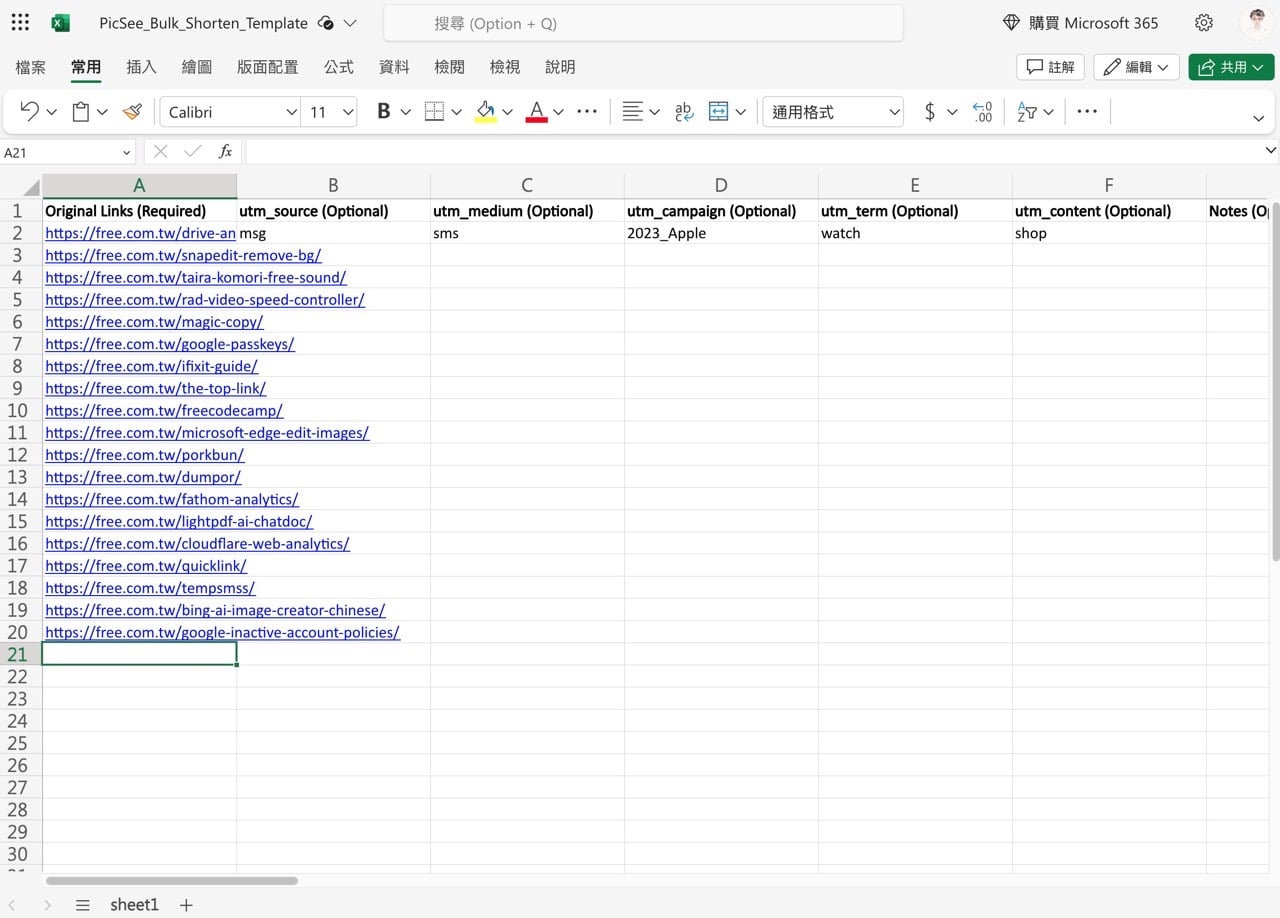This screenshot has width=1280, height=918.
Task: Click the cloud save status icon
Action: point(325,23)
